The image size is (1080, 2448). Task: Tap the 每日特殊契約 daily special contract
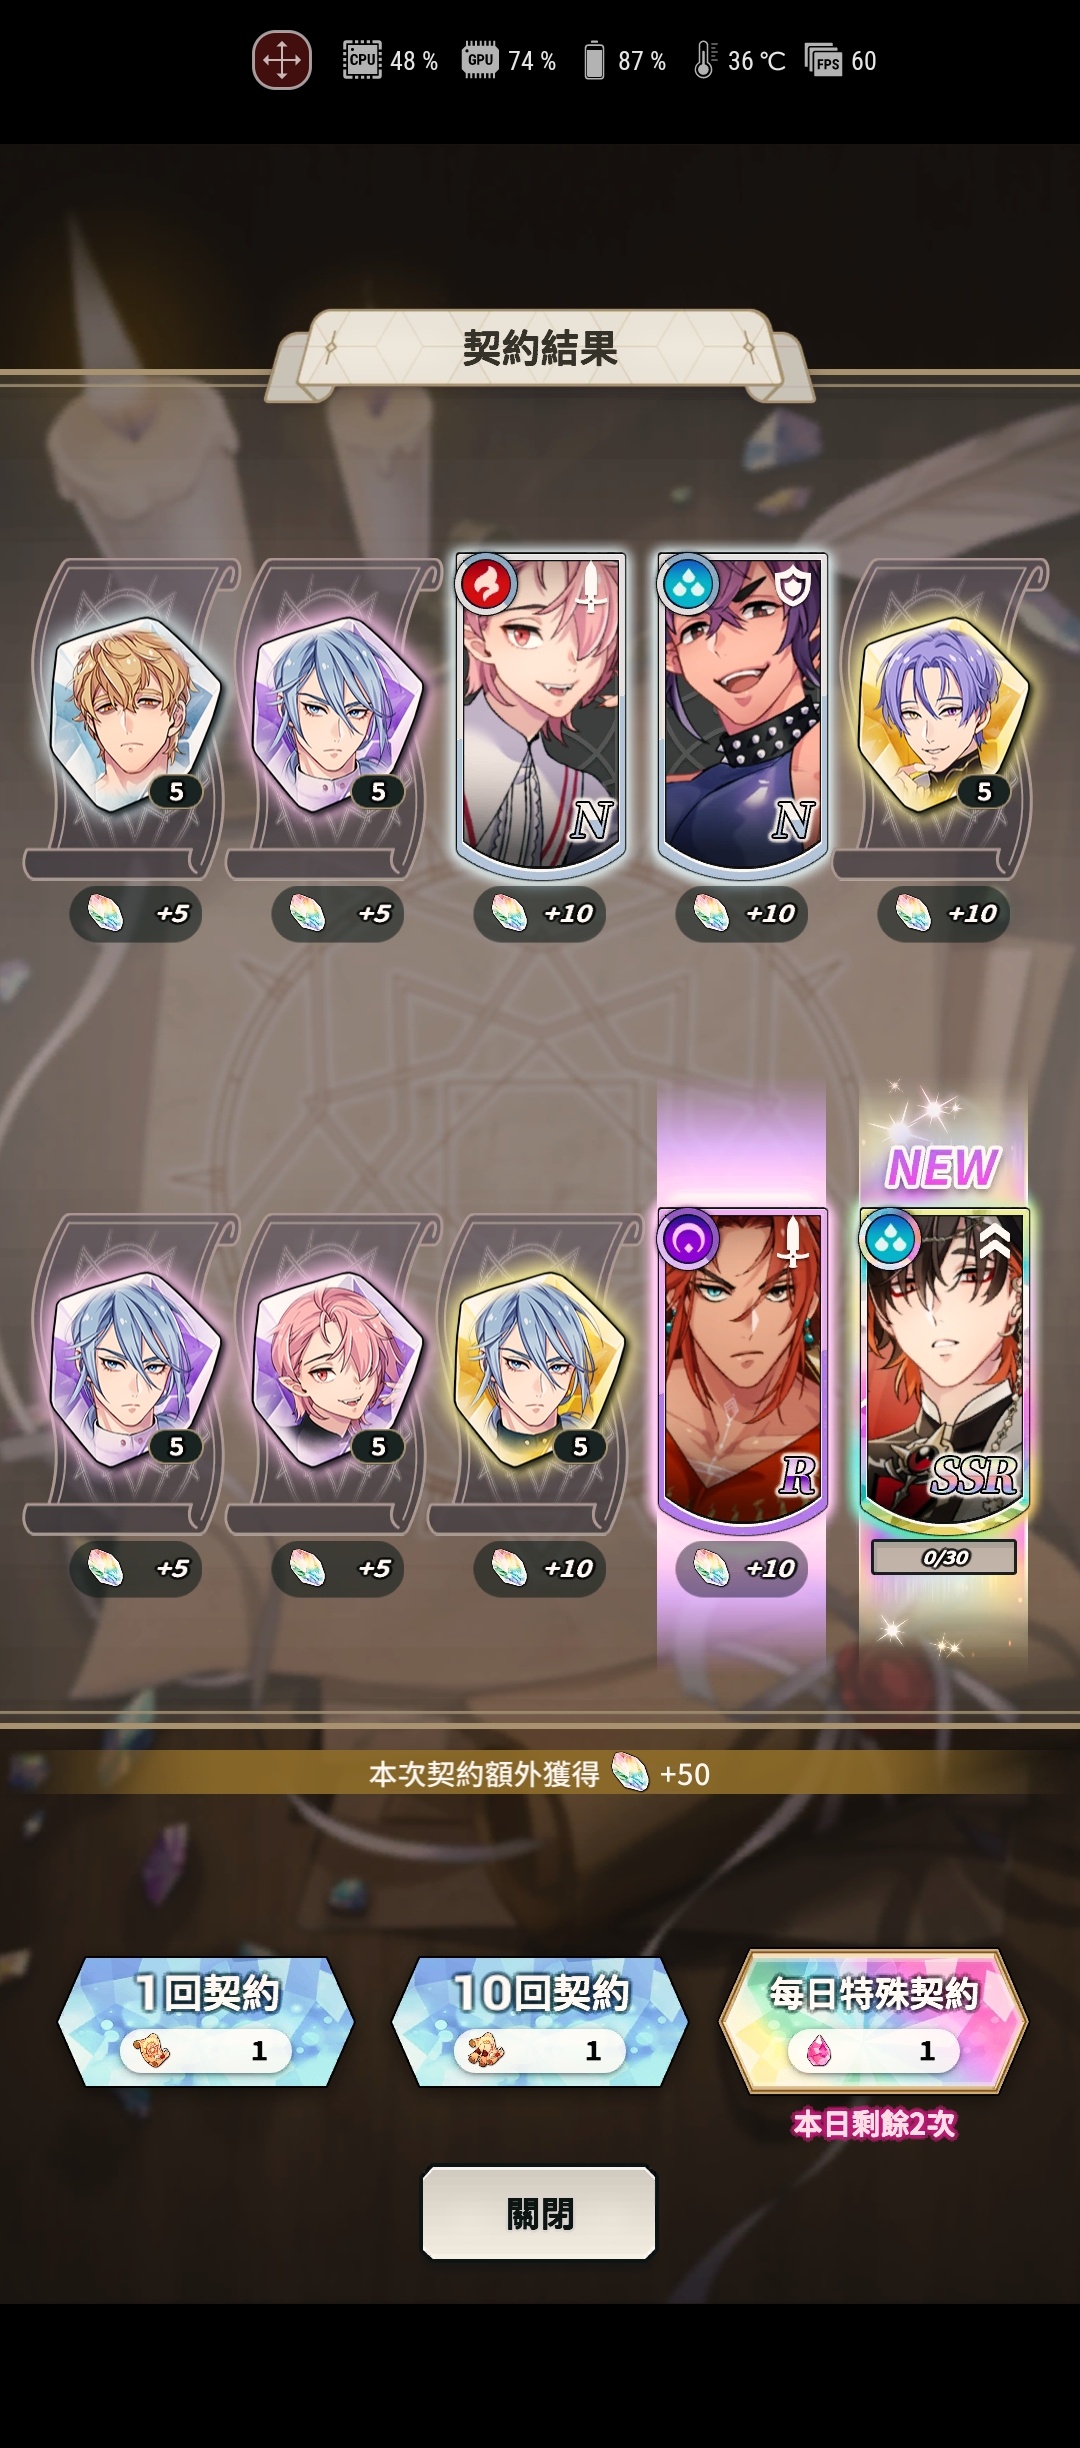[874, 2021]
